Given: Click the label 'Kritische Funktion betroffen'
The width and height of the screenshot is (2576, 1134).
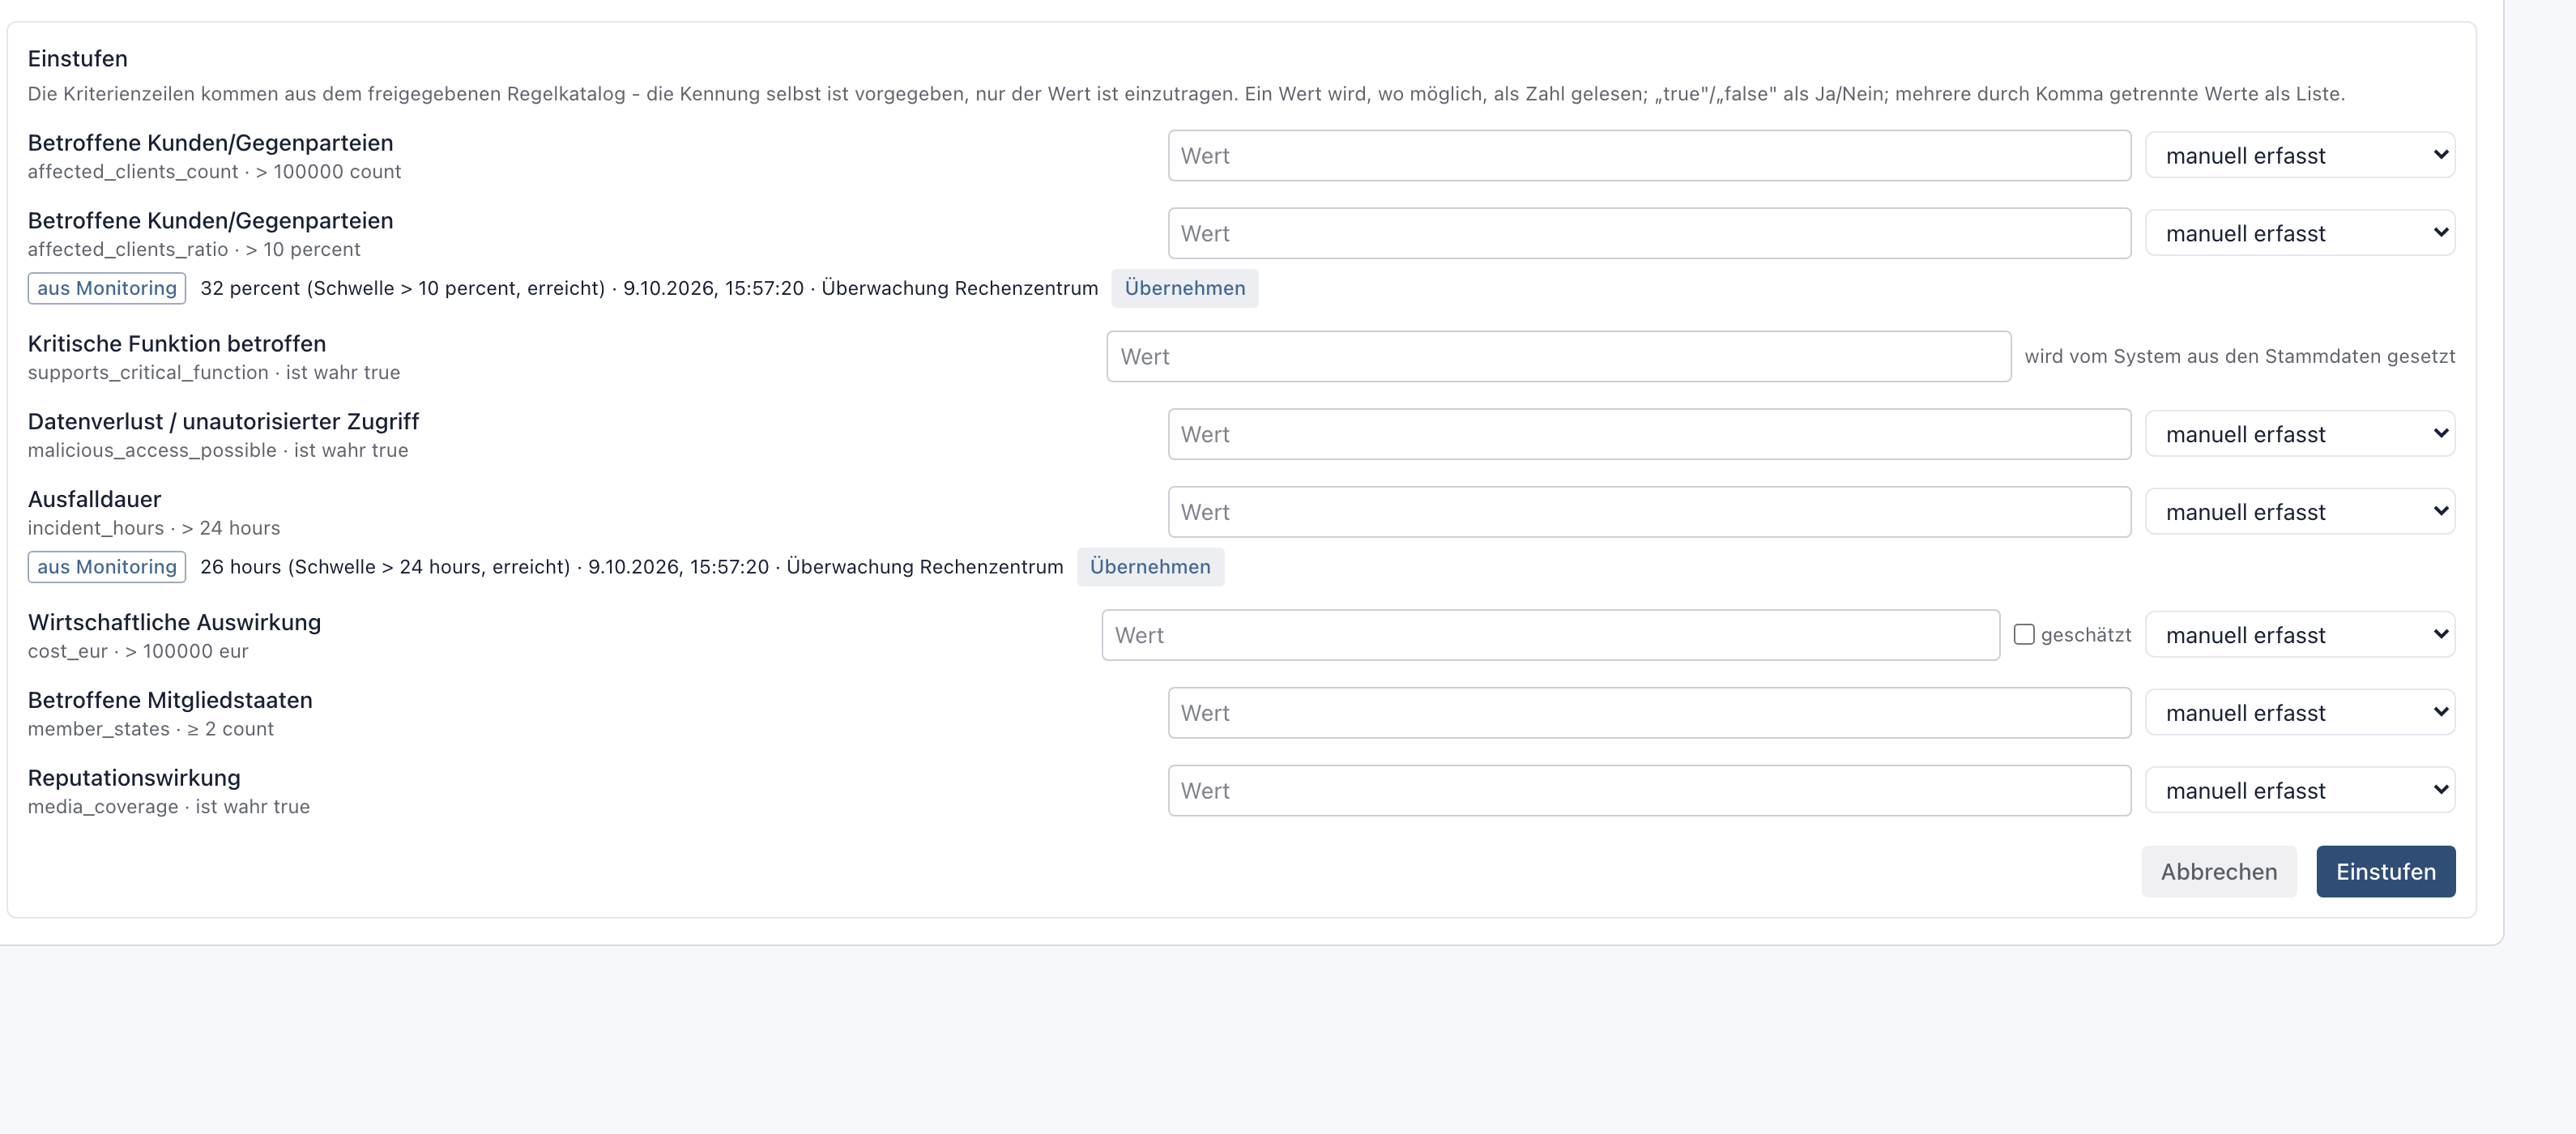Looking at the screenshot, I should [177, 343].
